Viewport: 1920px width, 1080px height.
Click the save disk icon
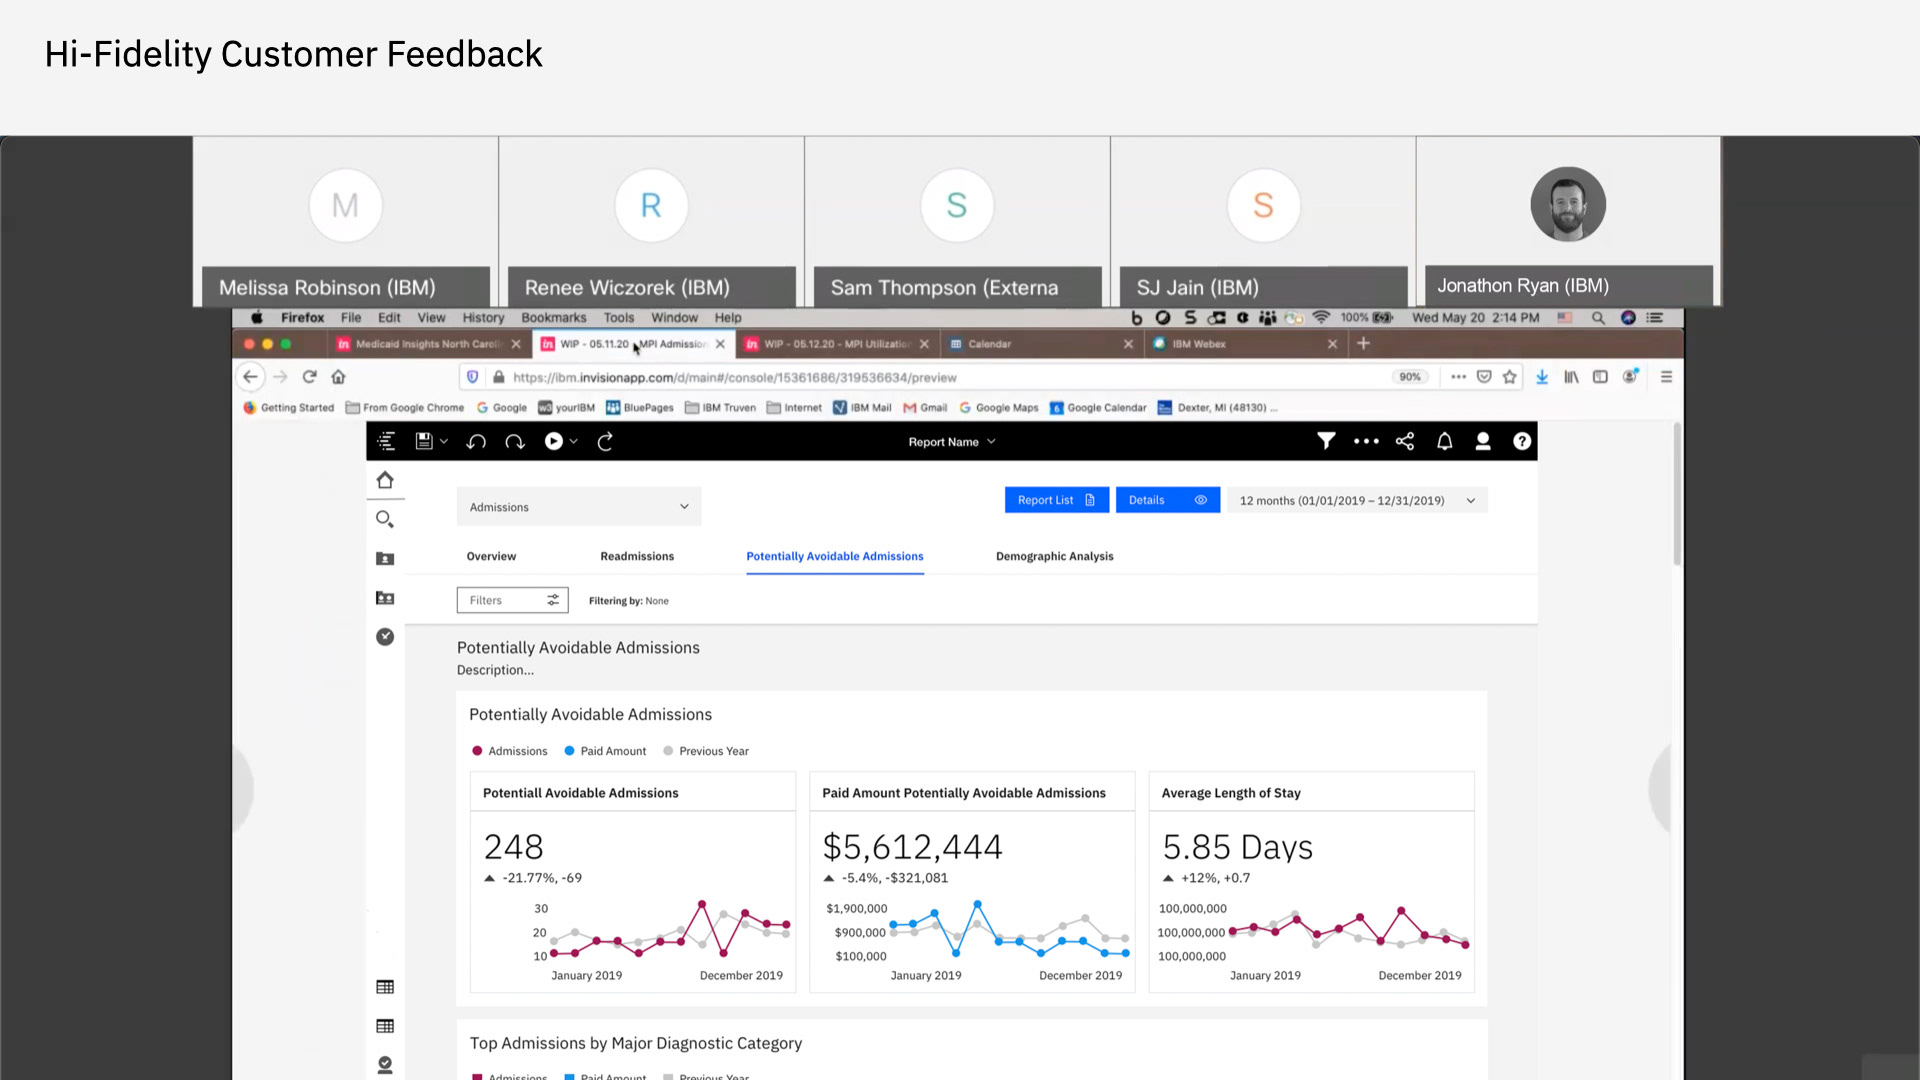pyautogui.click(x=424, y=441)
